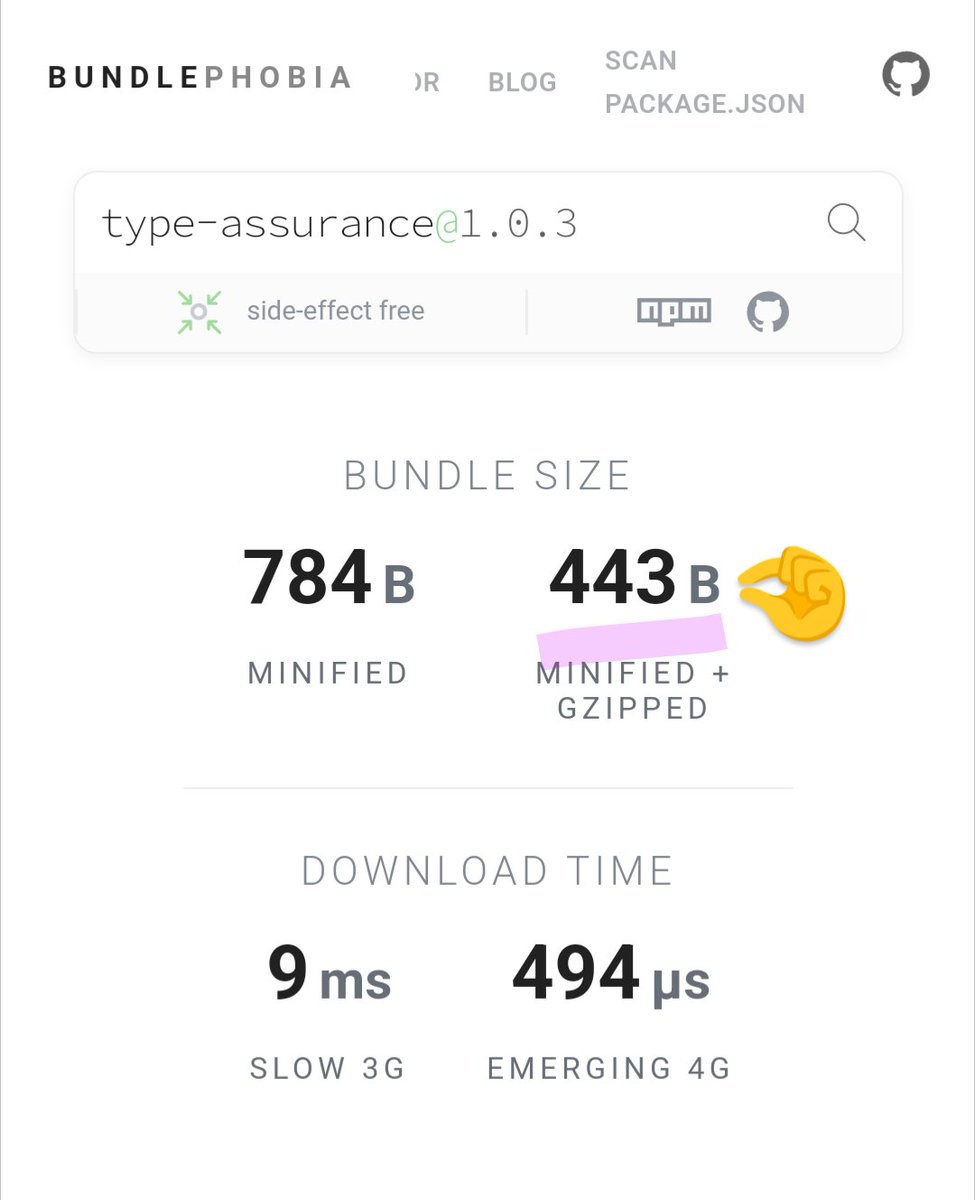Open Scan package.json link

pyautogui.click(x=705, y=82)
